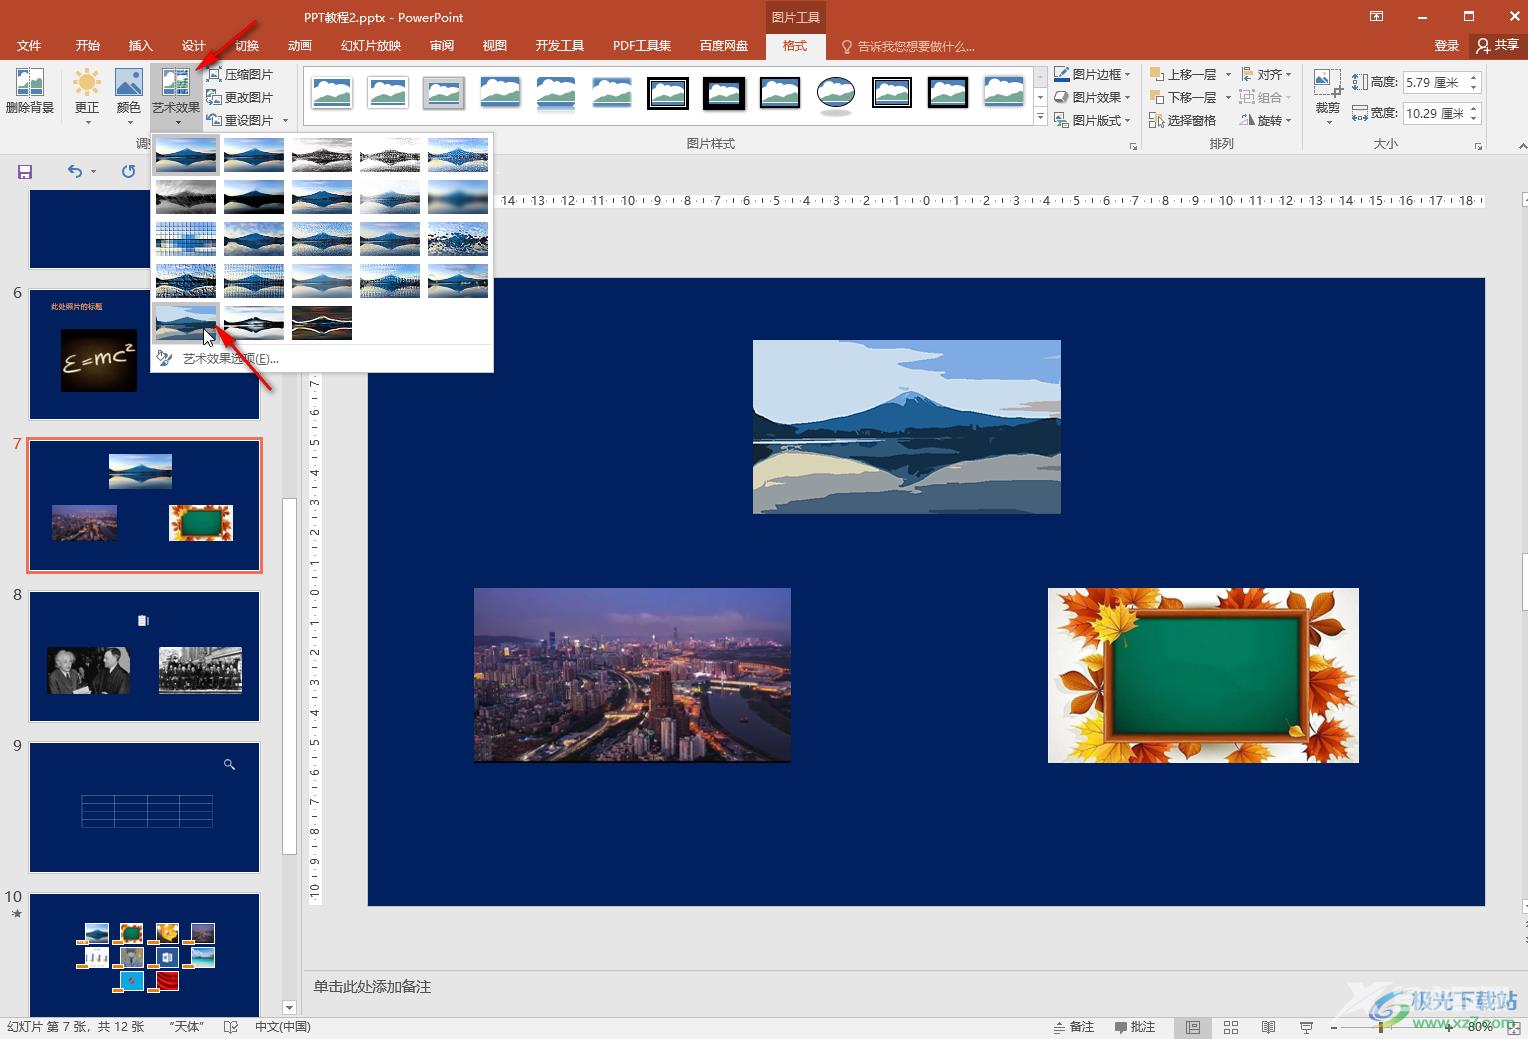Click the Undo icon
Screen dimensions: 1528x1039
tap(75, 171)
